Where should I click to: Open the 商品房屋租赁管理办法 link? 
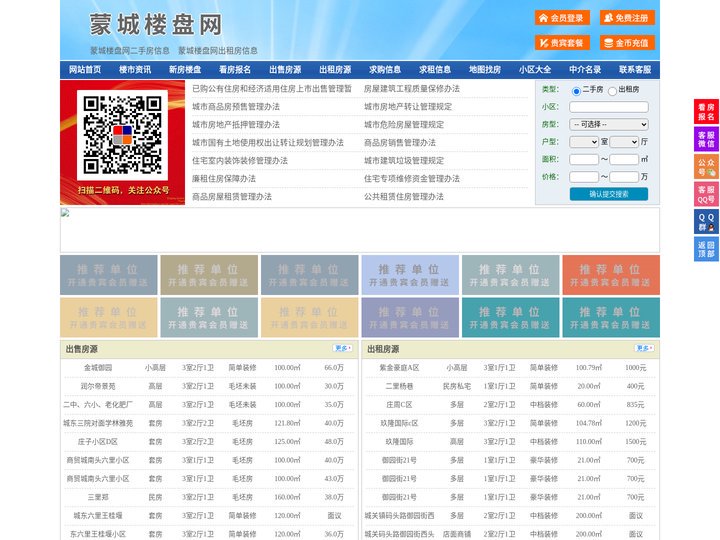tap(231, 197)
